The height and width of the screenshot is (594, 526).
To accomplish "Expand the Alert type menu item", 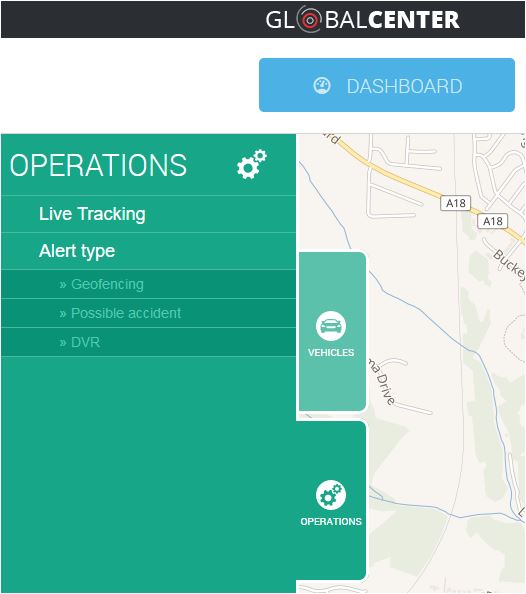I will pyautogui.click(x=149, y=251).
